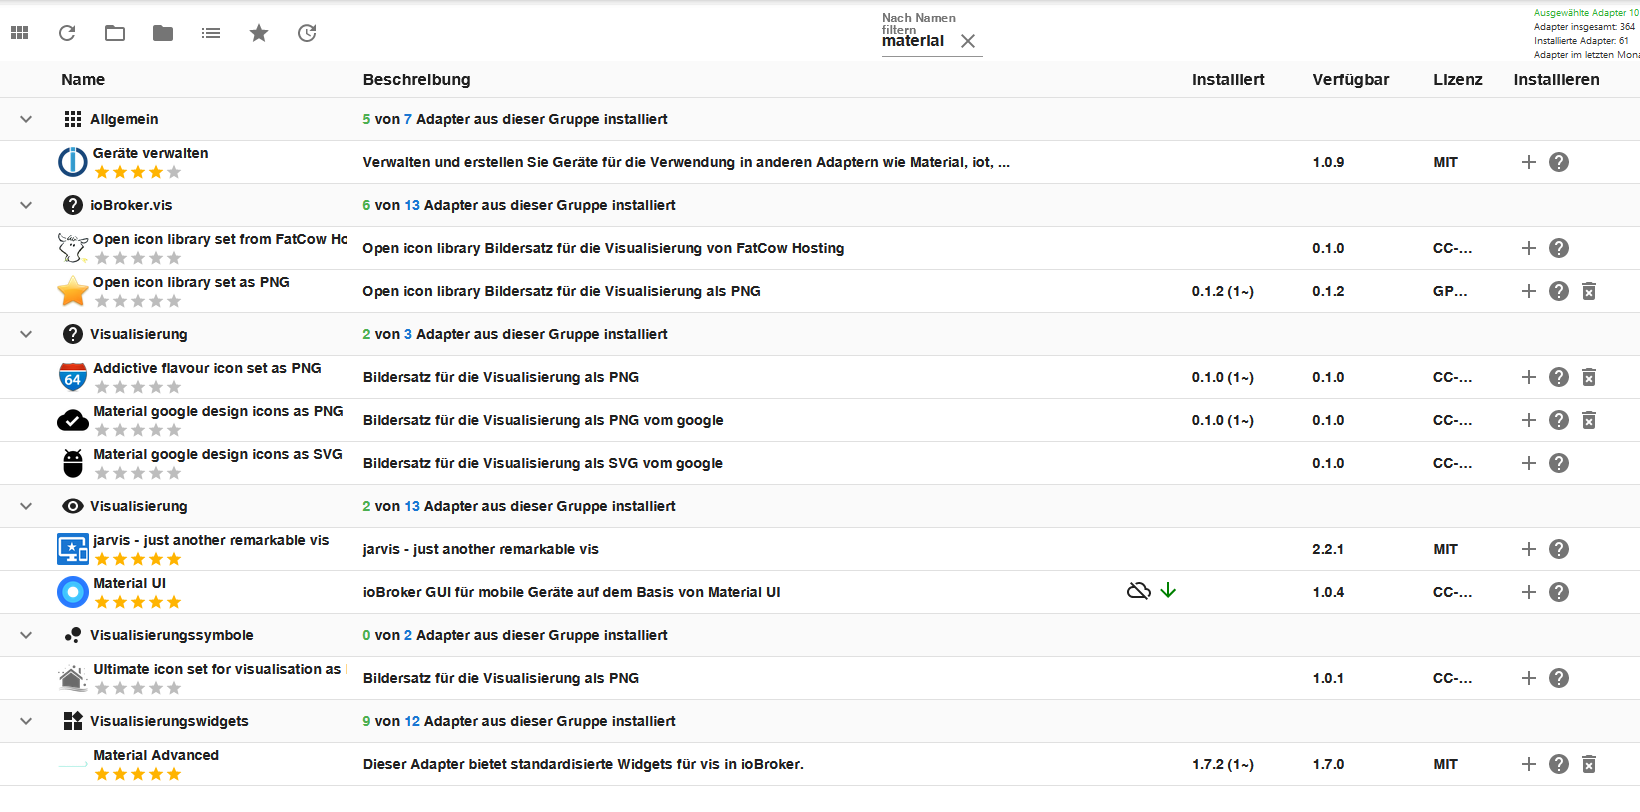The image size is (1640, 812).
Task: Click the grid view icon in the toolbar
Action: click(19, 33)
